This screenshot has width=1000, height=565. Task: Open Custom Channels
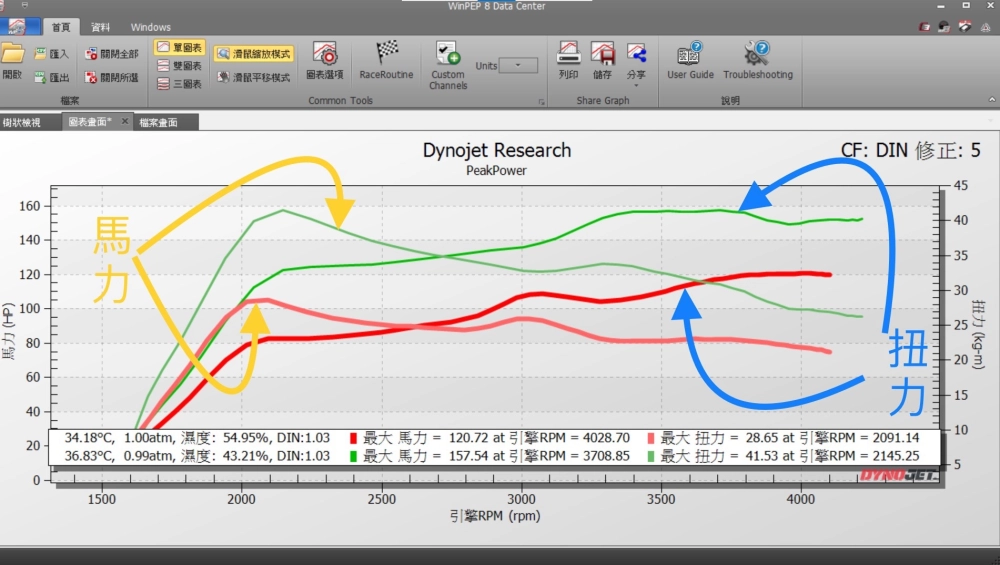447,63
